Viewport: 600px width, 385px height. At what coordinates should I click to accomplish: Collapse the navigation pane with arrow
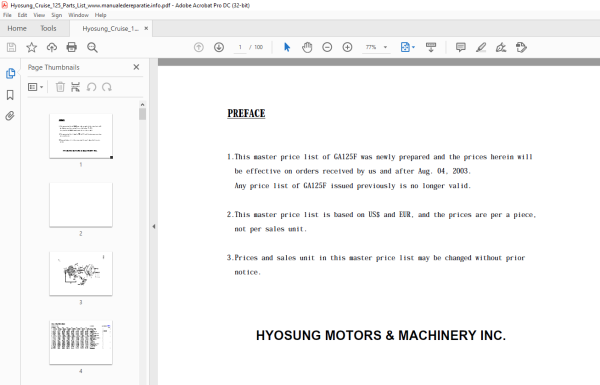coord(154,227)
